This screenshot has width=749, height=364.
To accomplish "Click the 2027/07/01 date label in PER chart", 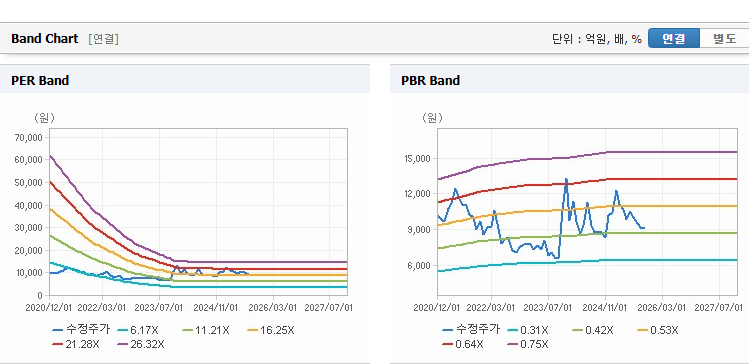I will [329, 307].
